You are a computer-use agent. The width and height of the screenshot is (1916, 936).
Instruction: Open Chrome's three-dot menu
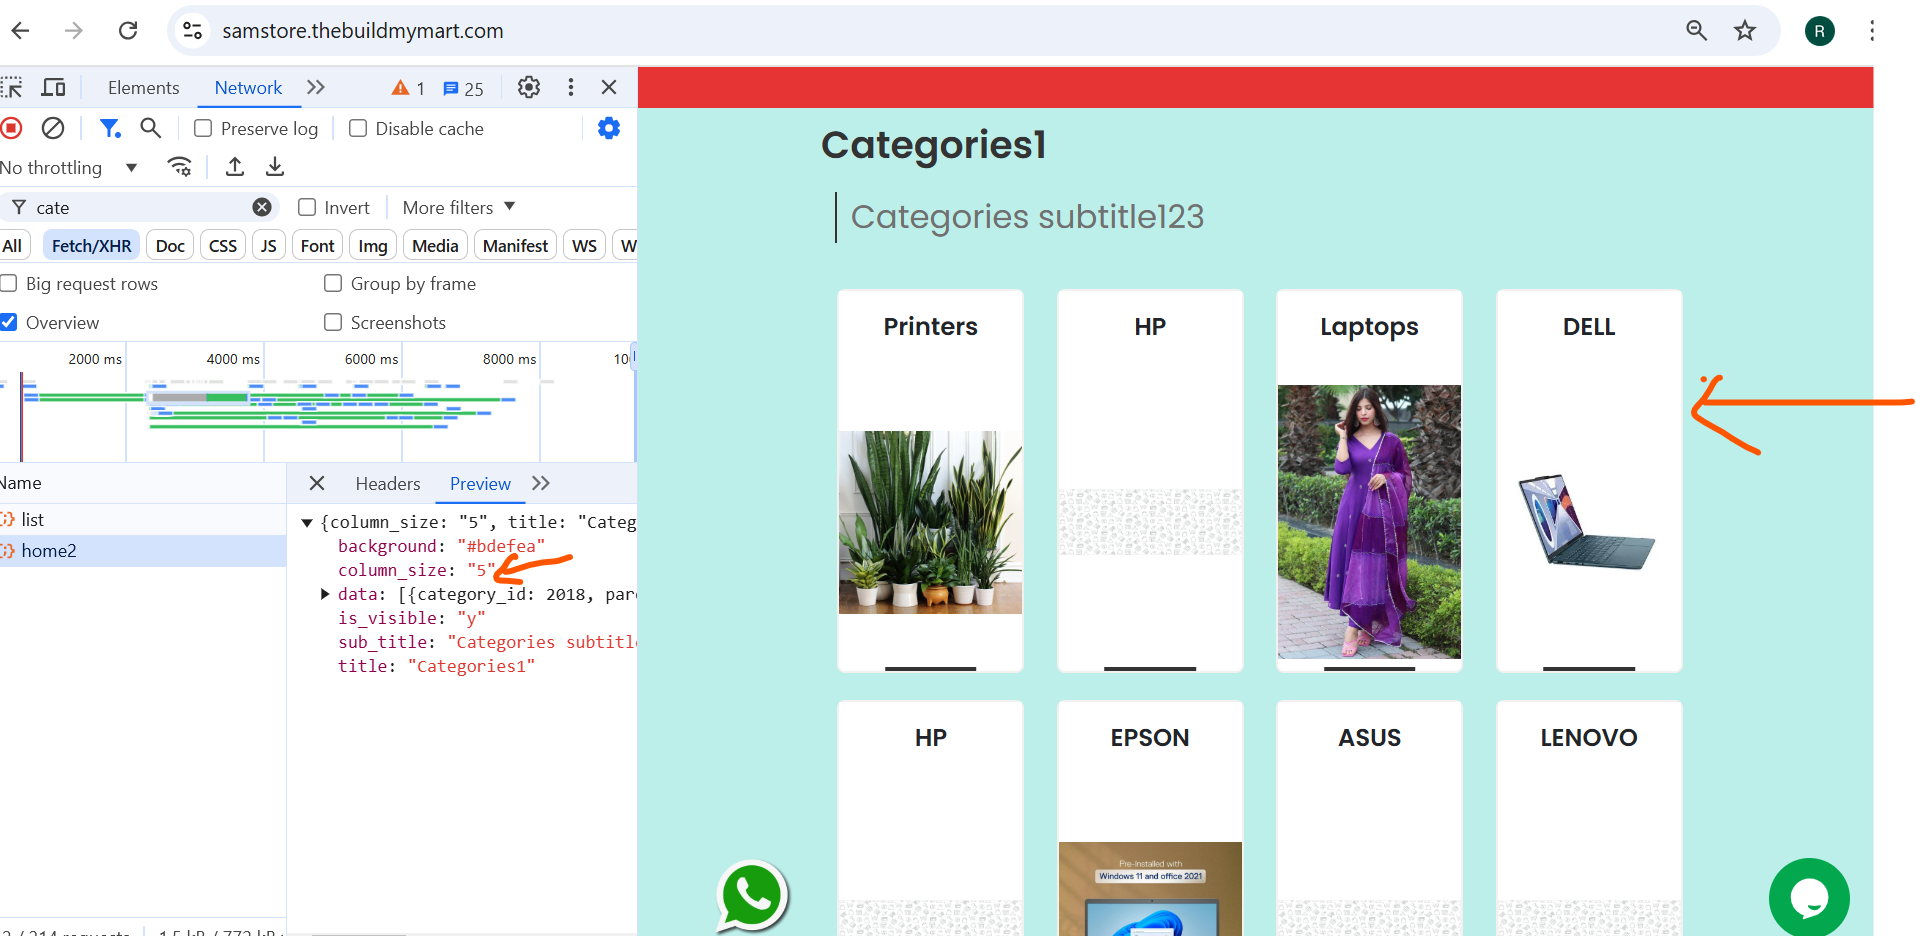1872,31
